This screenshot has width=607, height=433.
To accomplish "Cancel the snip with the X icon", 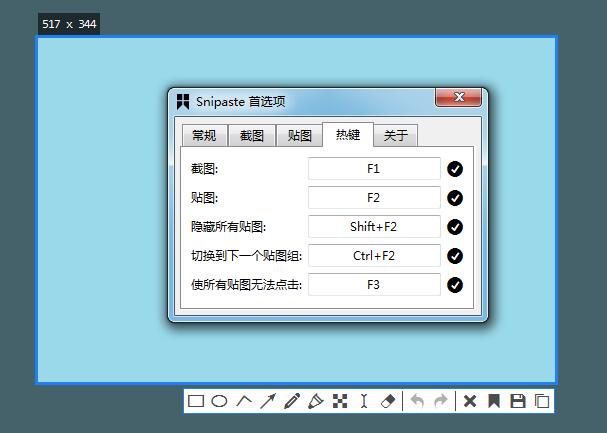I will (469, 401).
